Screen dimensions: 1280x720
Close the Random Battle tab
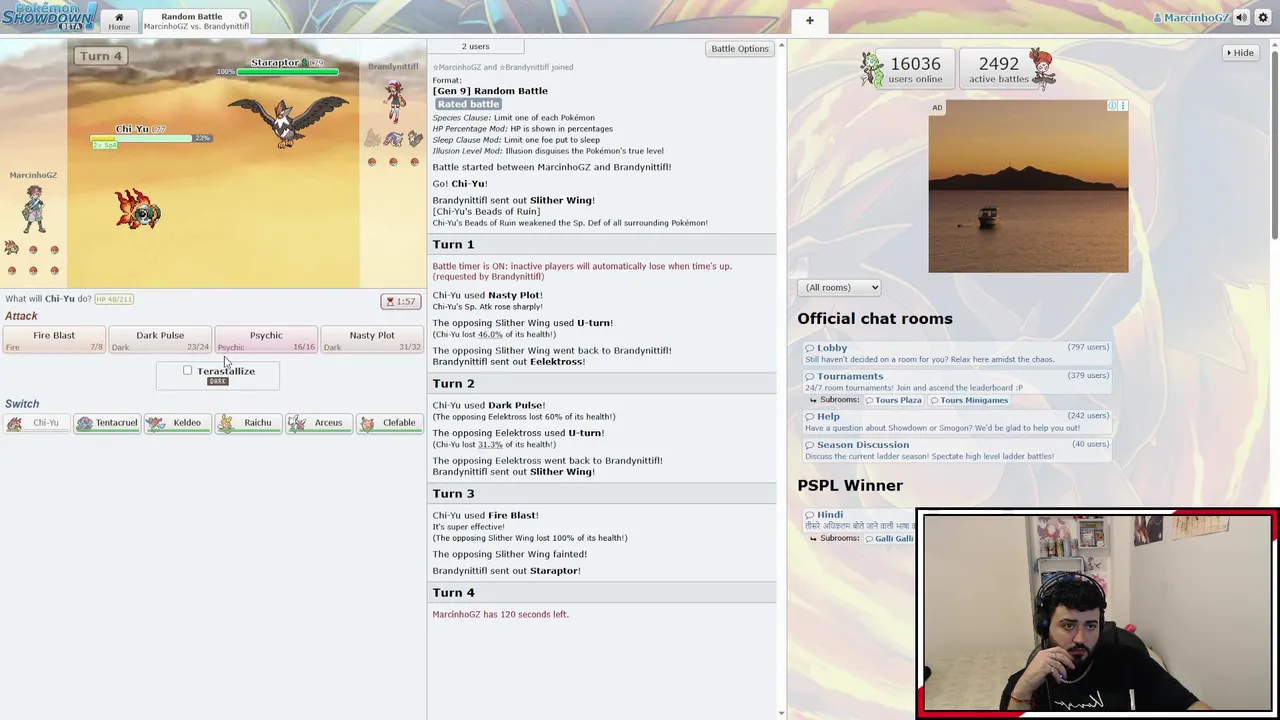click(x=243, y=16)
